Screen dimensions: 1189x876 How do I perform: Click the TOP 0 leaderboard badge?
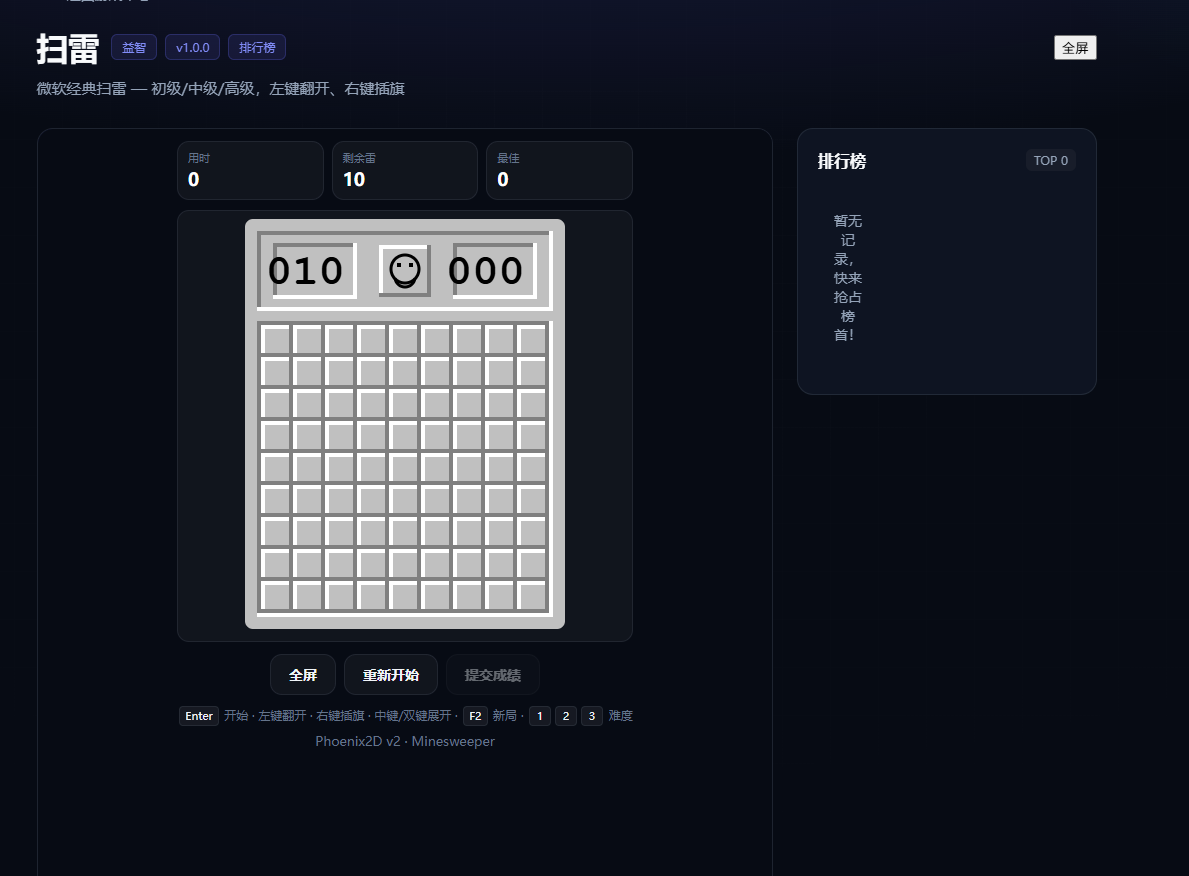[1050, 160]
